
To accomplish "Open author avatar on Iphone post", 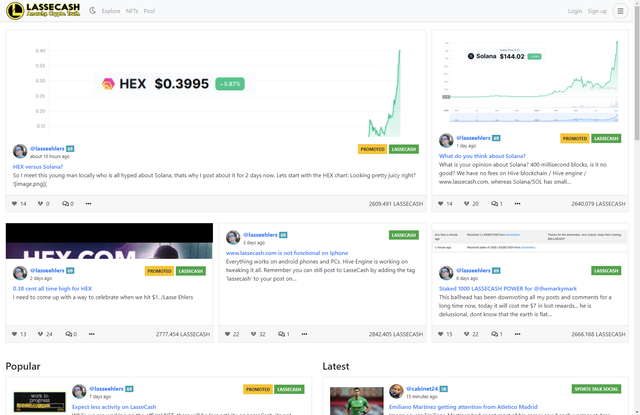I will click(233, 237).
